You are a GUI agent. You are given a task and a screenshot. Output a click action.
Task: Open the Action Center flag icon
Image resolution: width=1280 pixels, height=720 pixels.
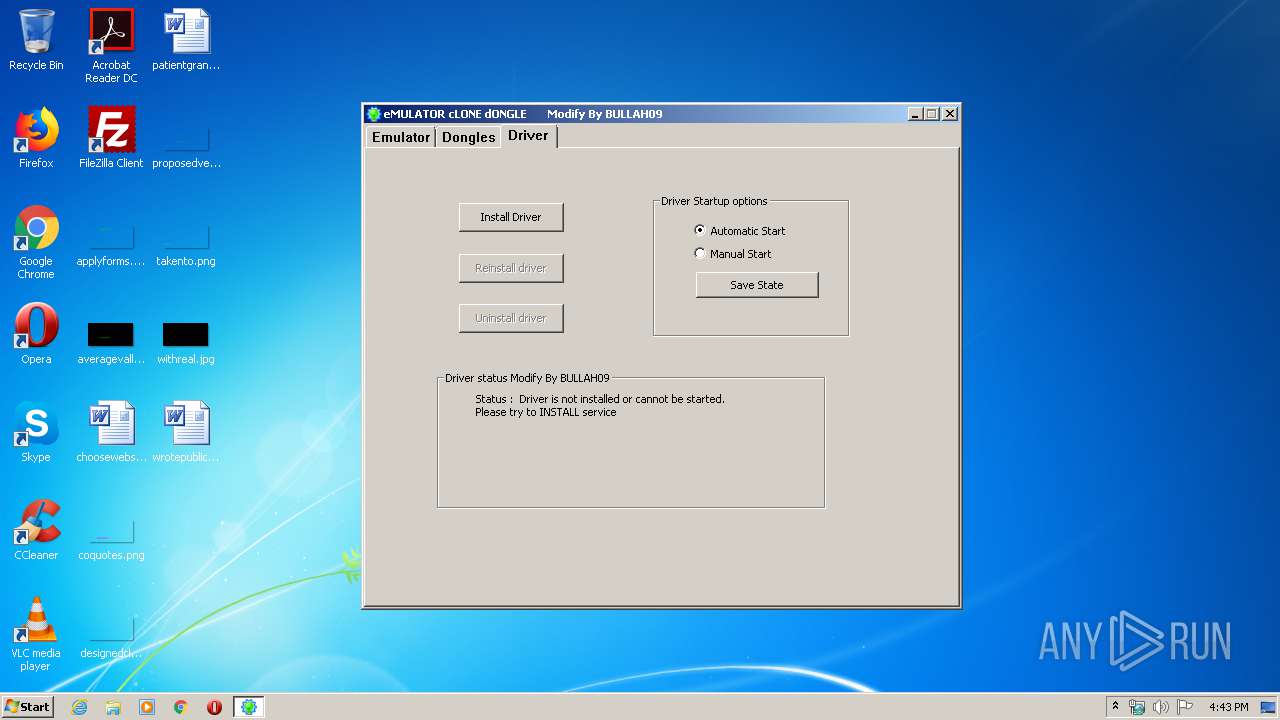point(1185,707)
